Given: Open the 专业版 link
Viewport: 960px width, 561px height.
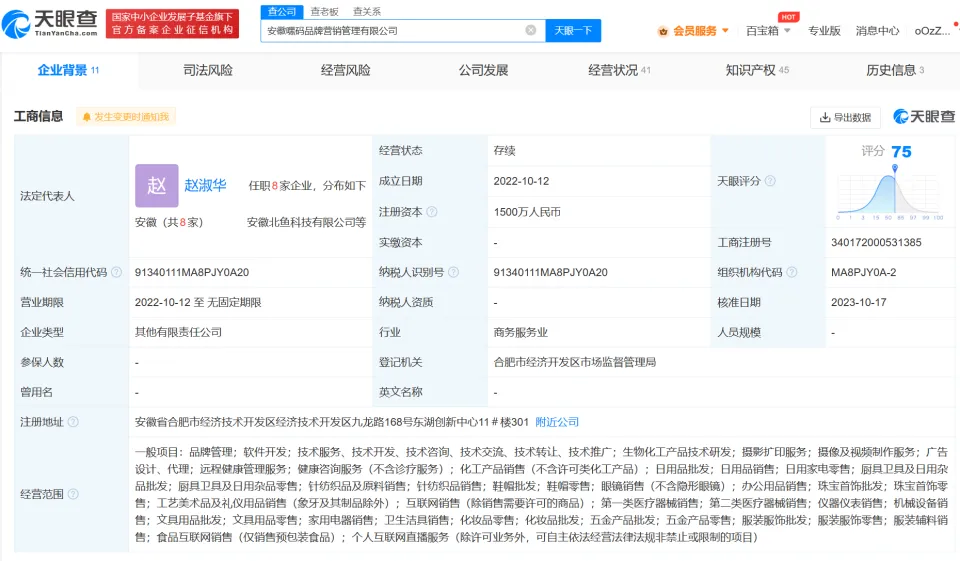Looking at the screenshot, I should (824, 31).
